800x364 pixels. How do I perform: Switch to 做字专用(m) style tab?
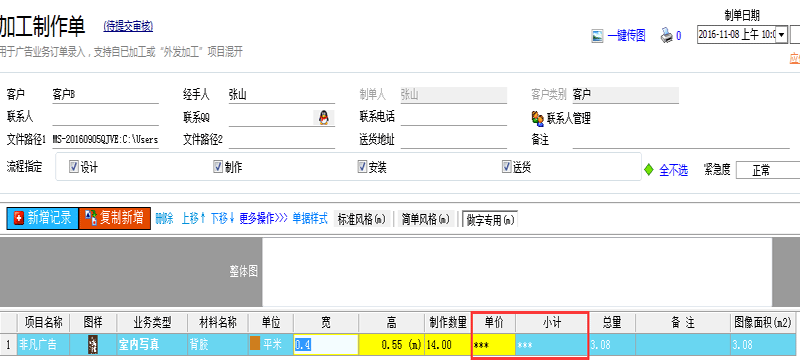pyautogui.click(x=490, y=219)
